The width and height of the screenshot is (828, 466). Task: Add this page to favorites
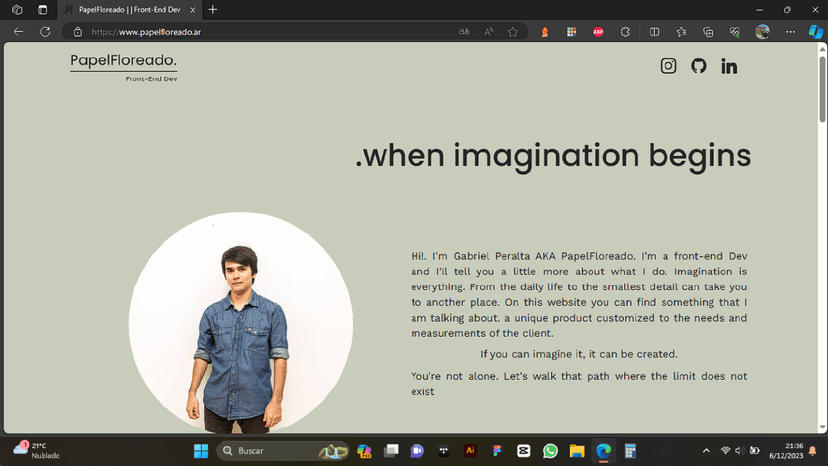[513, 32]
